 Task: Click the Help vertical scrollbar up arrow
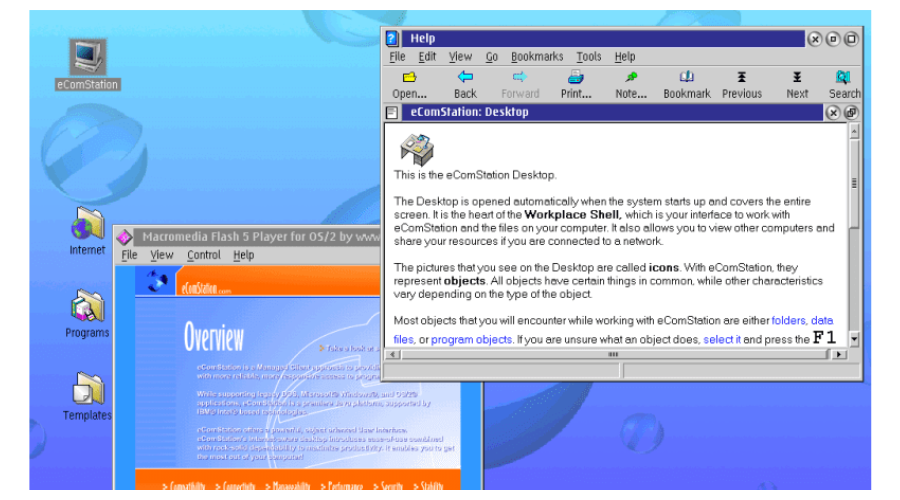click(854, 132)
